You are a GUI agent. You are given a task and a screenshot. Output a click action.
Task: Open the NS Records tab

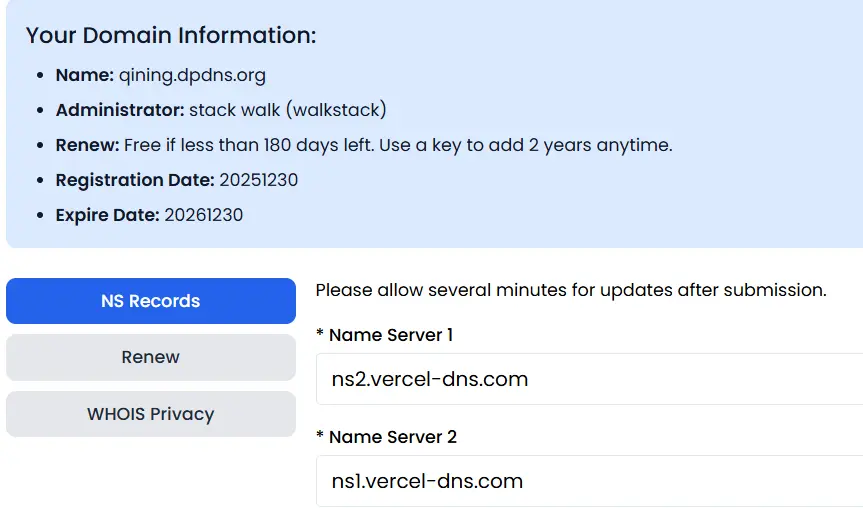click(x=150, y=301)
